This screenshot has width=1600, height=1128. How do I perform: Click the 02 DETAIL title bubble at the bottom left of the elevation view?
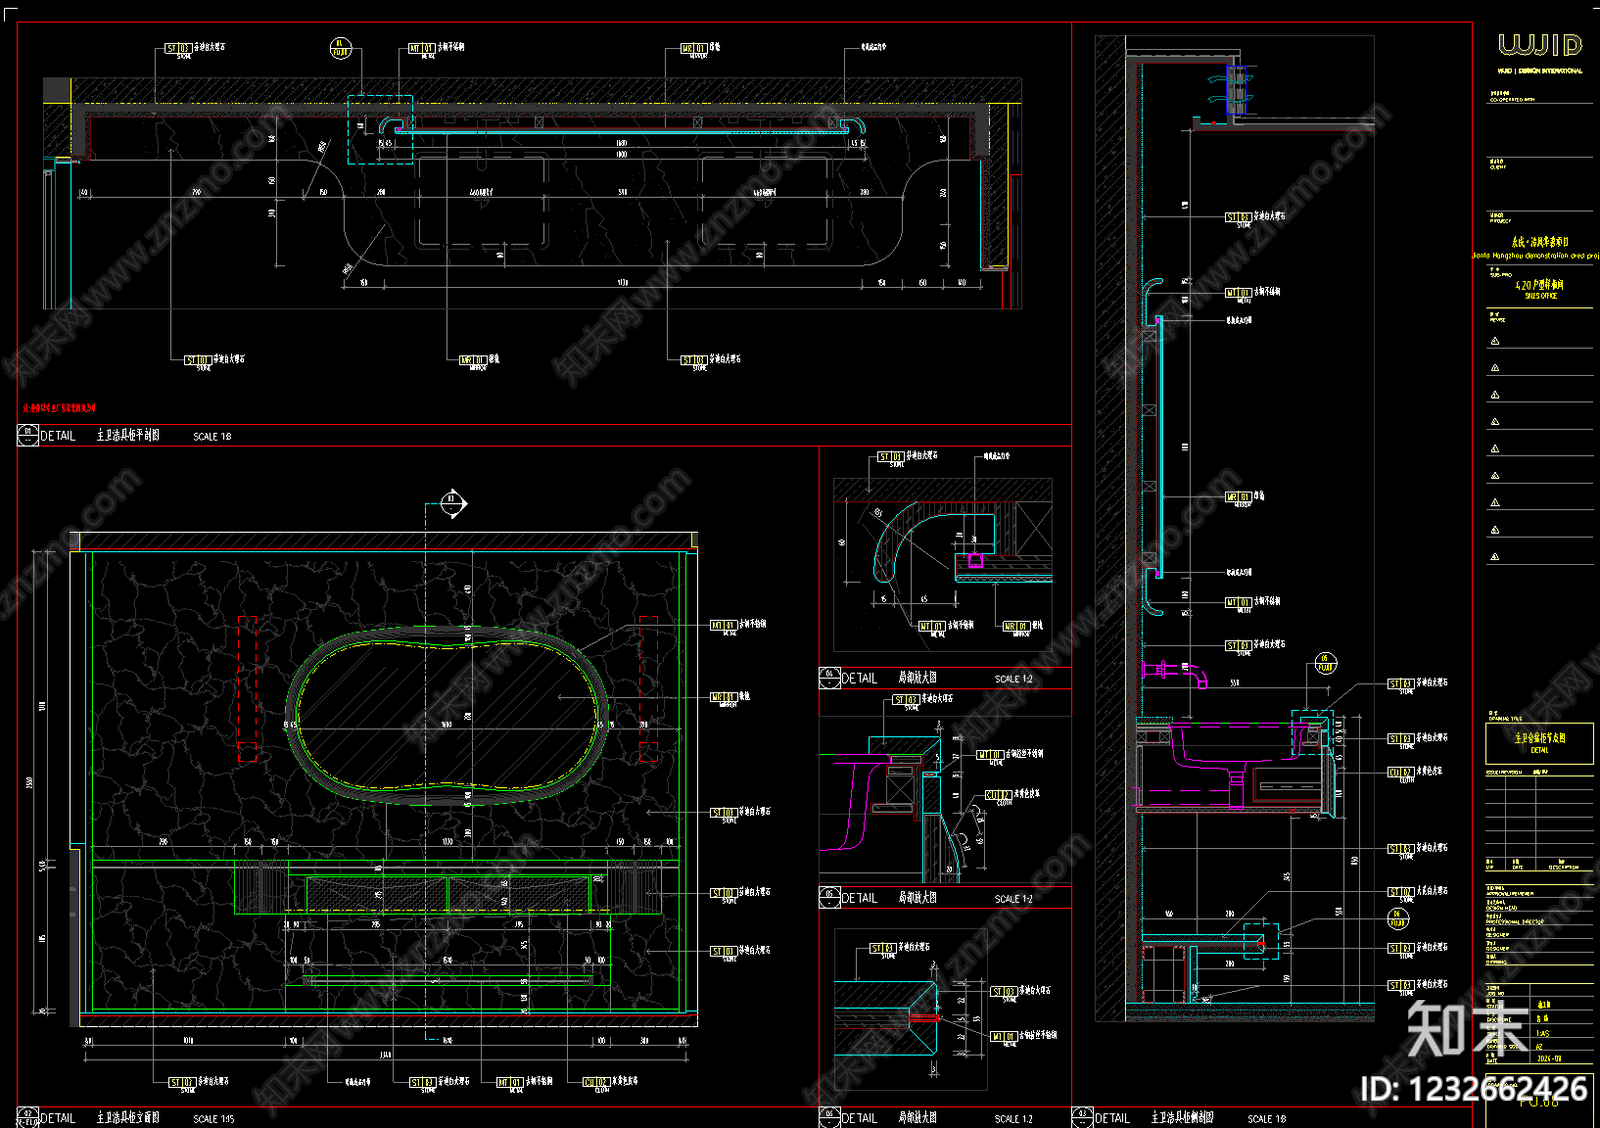(28, 1117)
